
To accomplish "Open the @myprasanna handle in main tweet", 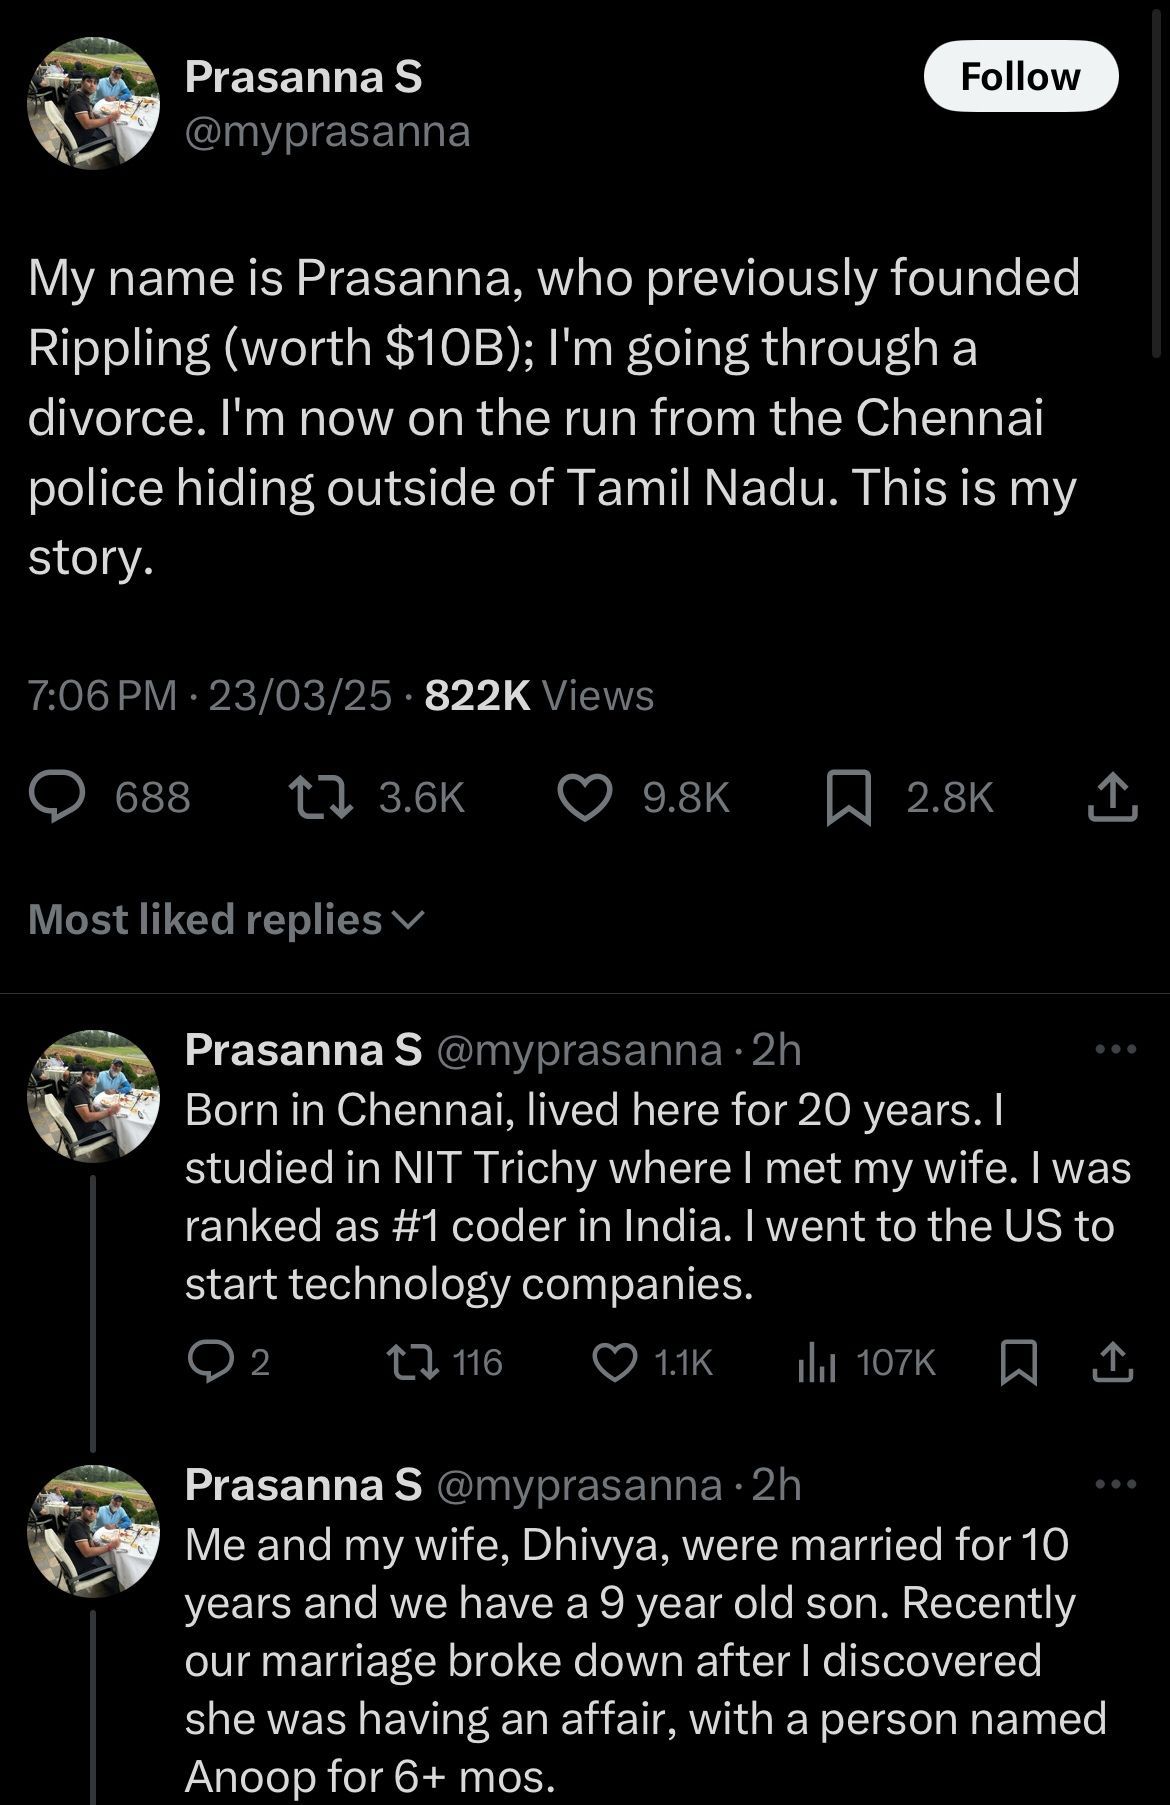I will tap(327, 131).
